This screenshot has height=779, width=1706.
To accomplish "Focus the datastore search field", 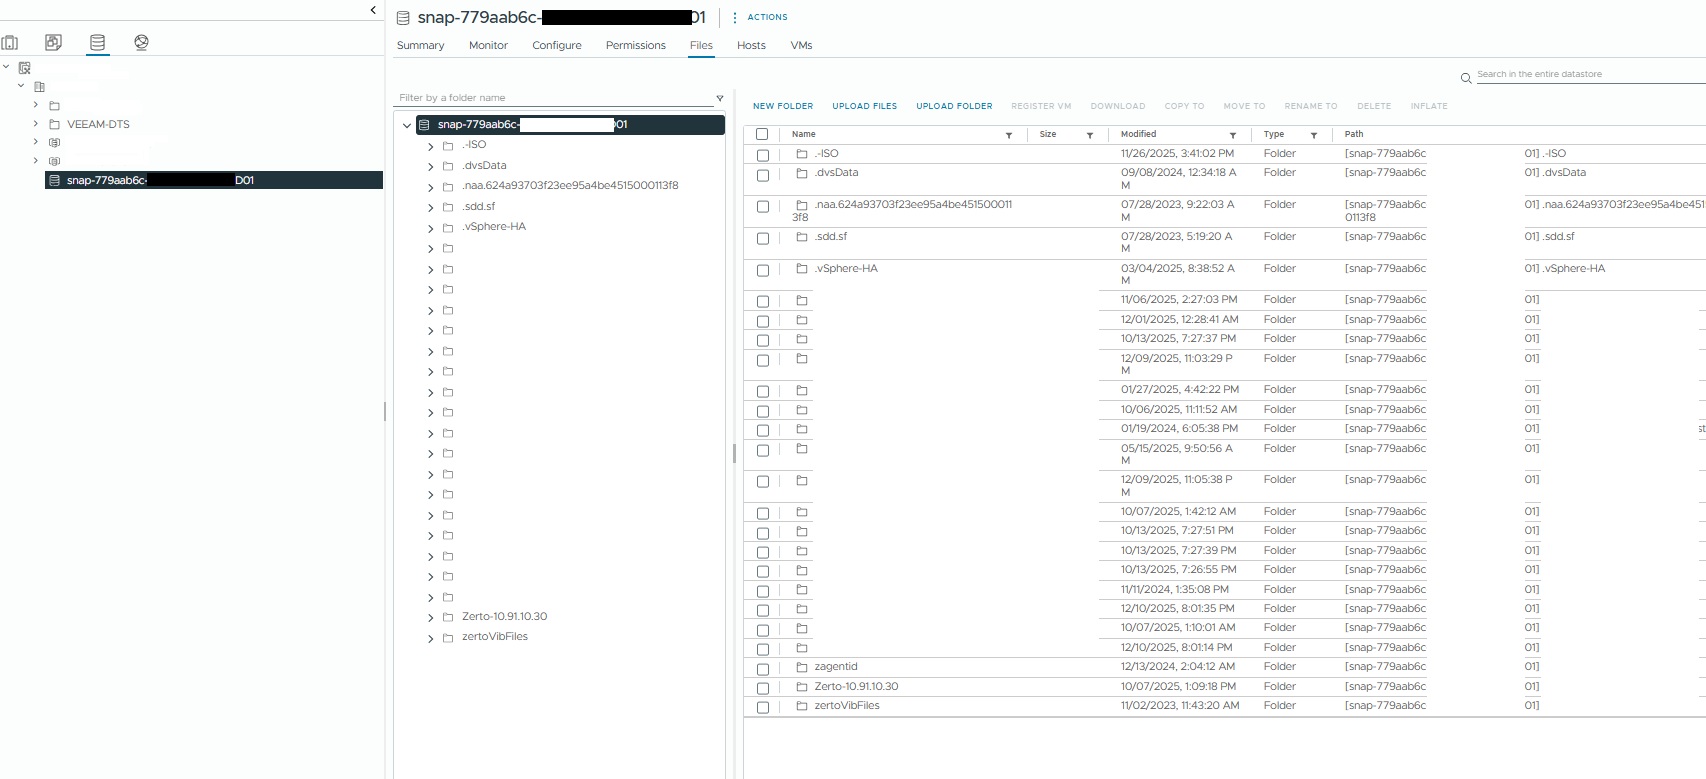I will tap(1588, 74).
